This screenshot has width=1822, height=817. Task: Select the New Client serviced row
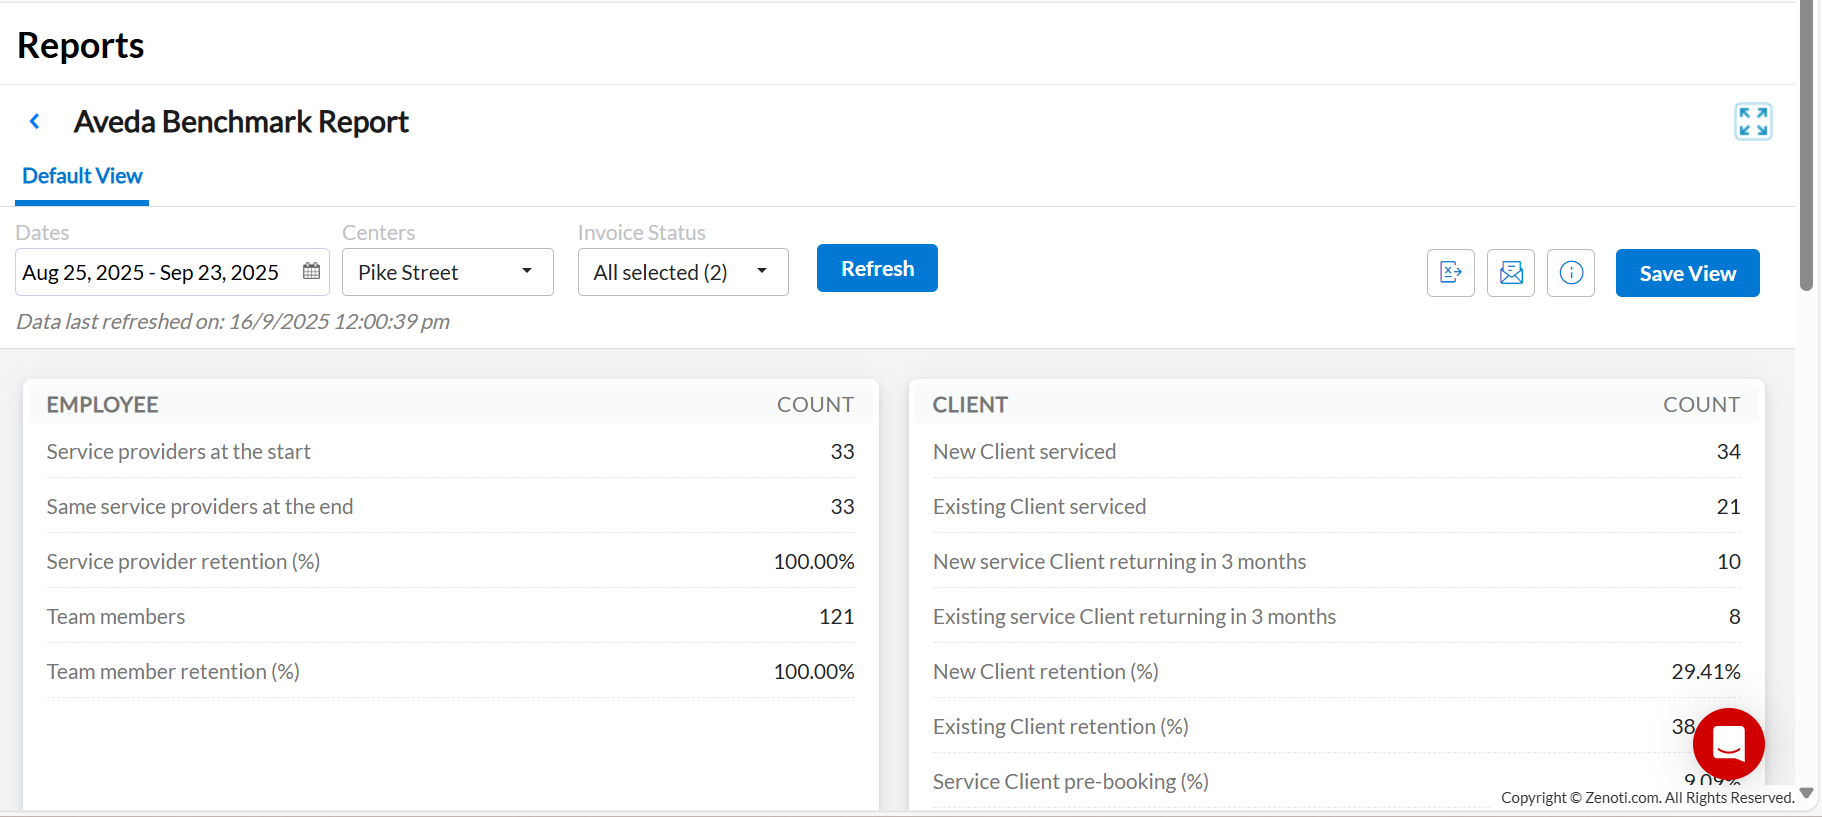1336,452
